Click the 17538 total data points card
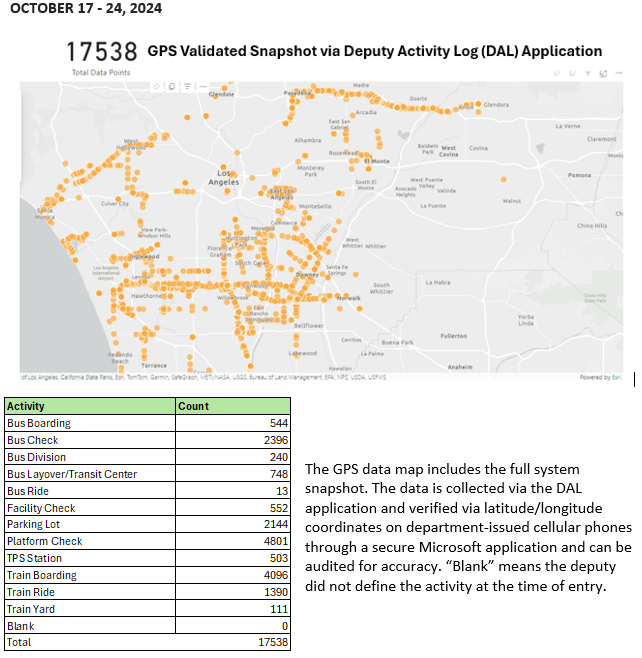This screenshot has height=658, width=642. (x=101, y=54)
